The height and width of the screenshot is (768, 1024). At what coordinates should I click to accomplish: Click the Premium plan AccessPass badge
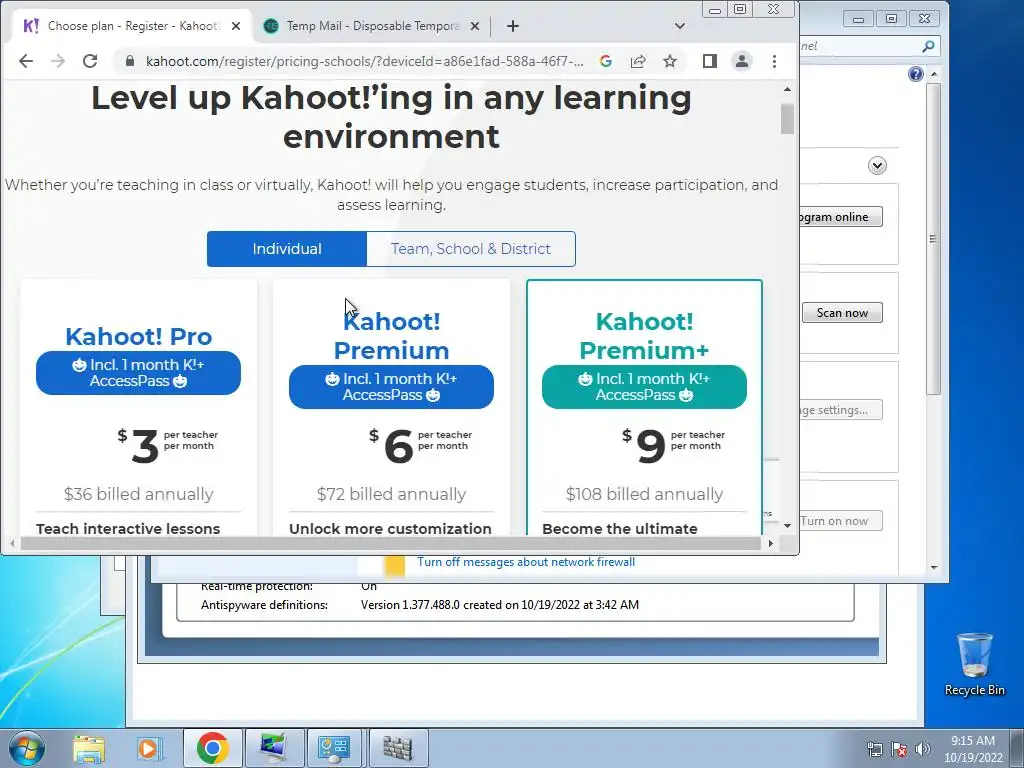[x=391, y=387]
